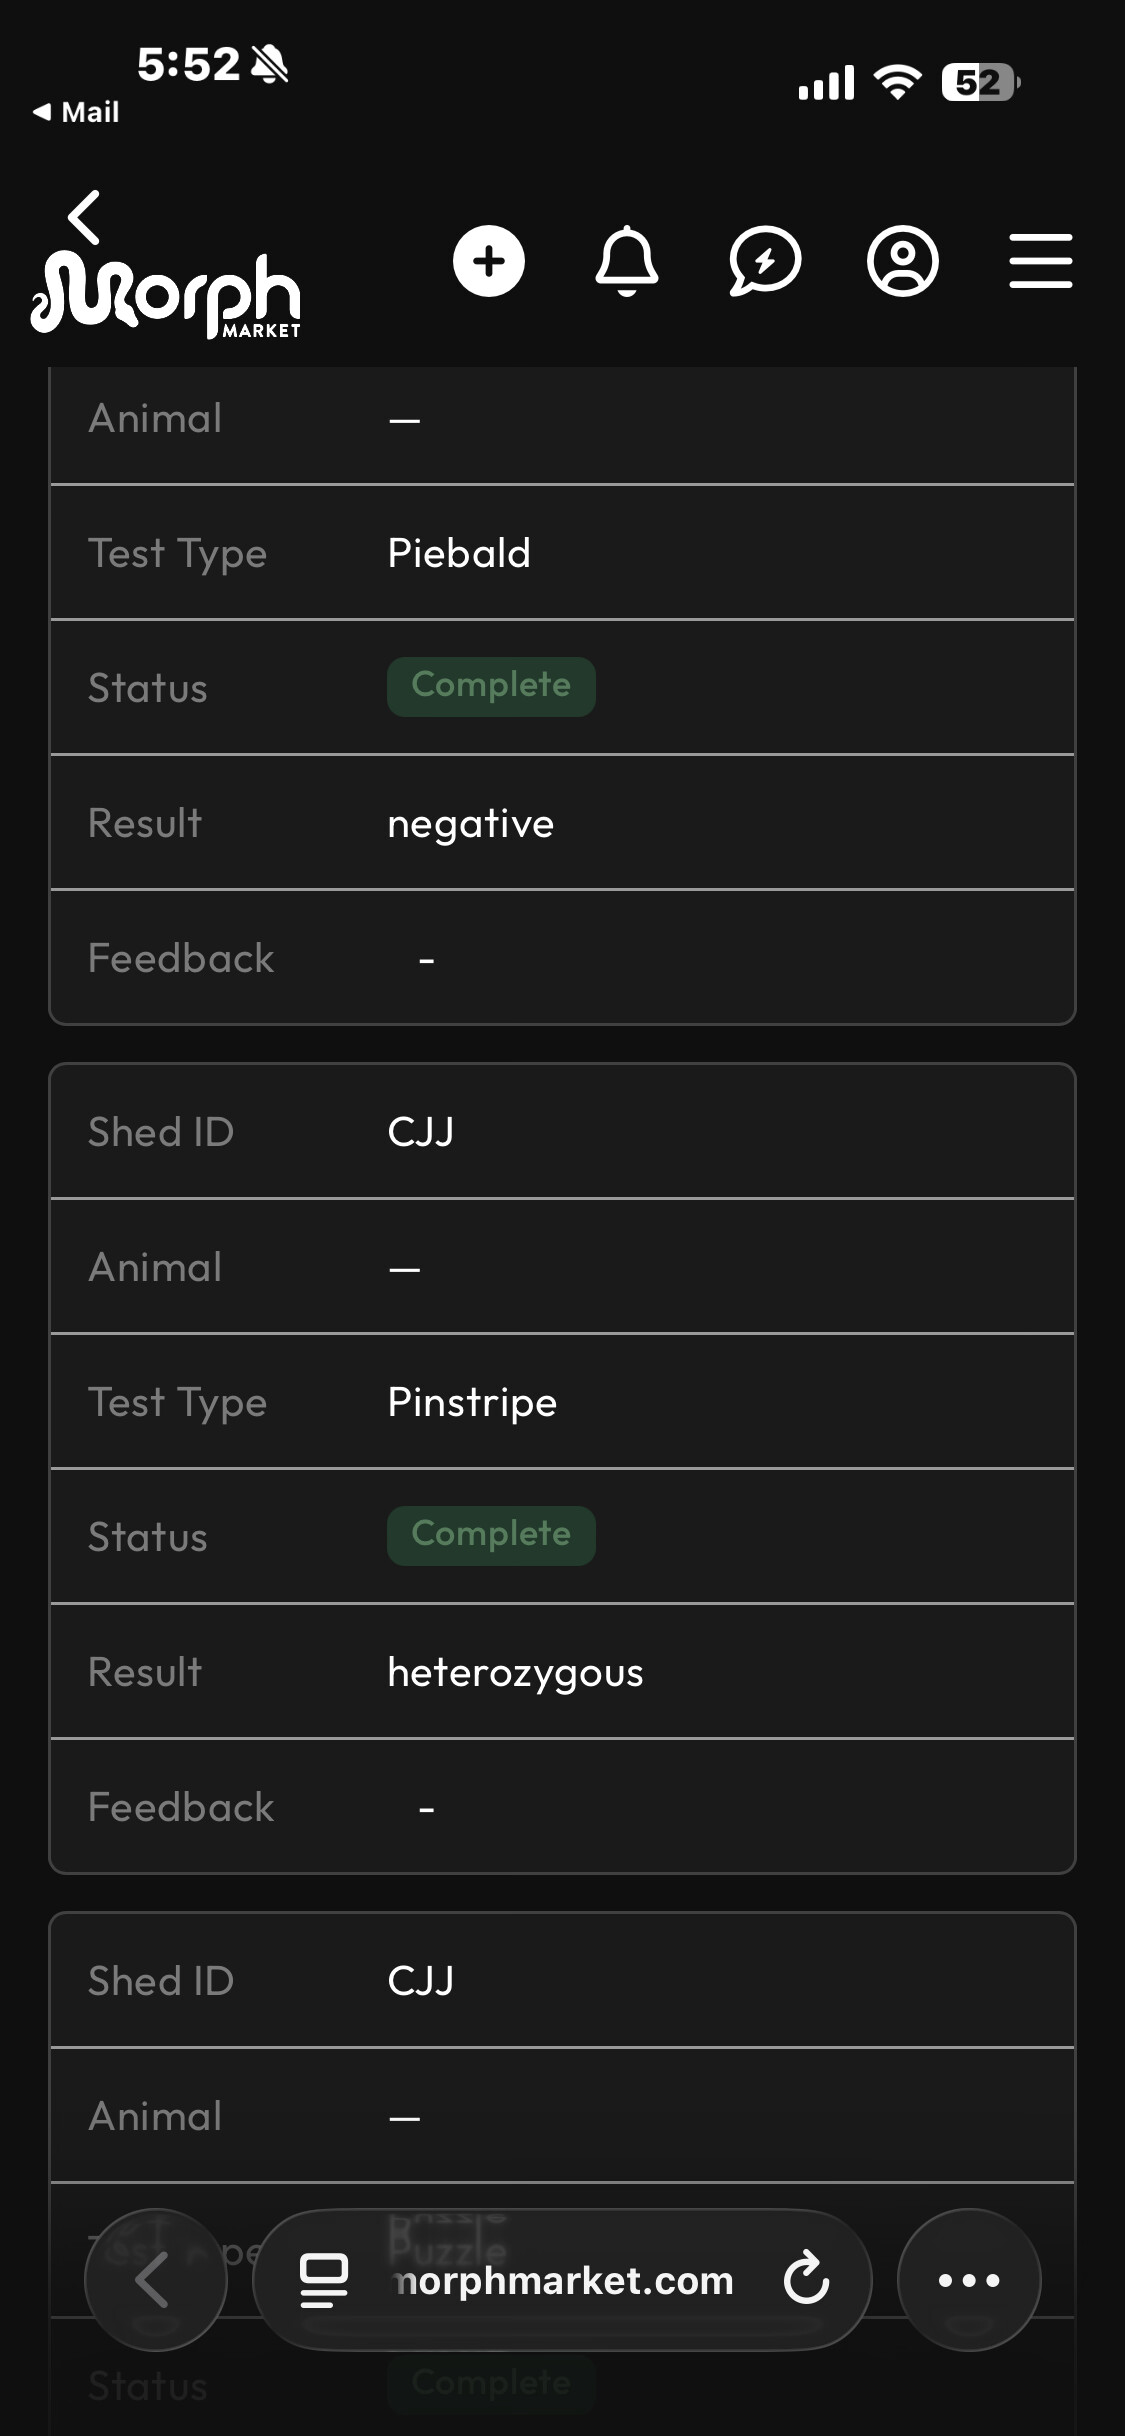Viewport: 1125px width, 2436px height.
Task: Open the hamburger menu
Action: tap(1040, 262)
